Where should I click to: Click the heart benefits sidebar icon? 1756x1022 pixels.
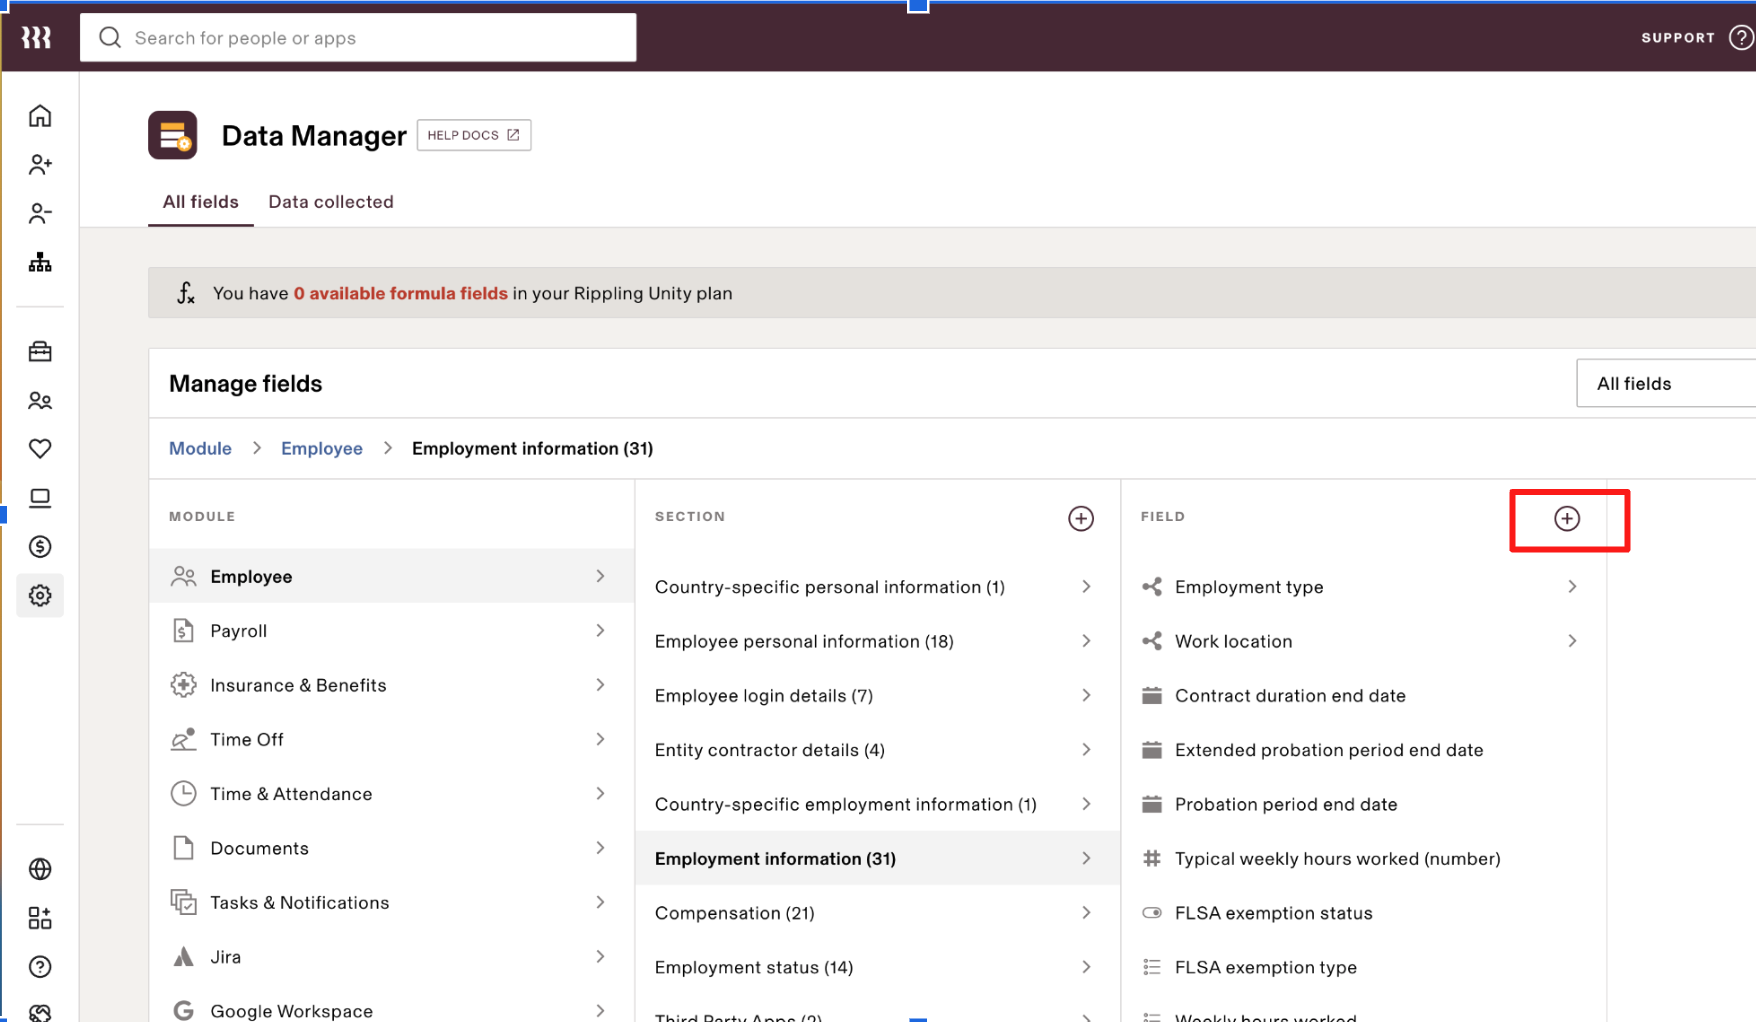[40, 449]
